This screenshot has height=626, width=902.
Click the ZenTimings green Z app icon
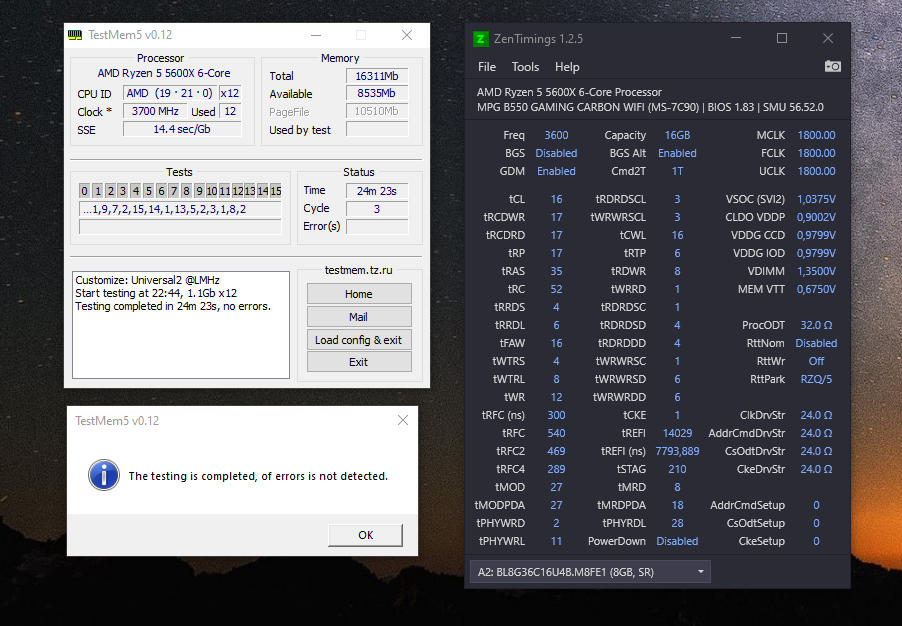coord(480,39)
